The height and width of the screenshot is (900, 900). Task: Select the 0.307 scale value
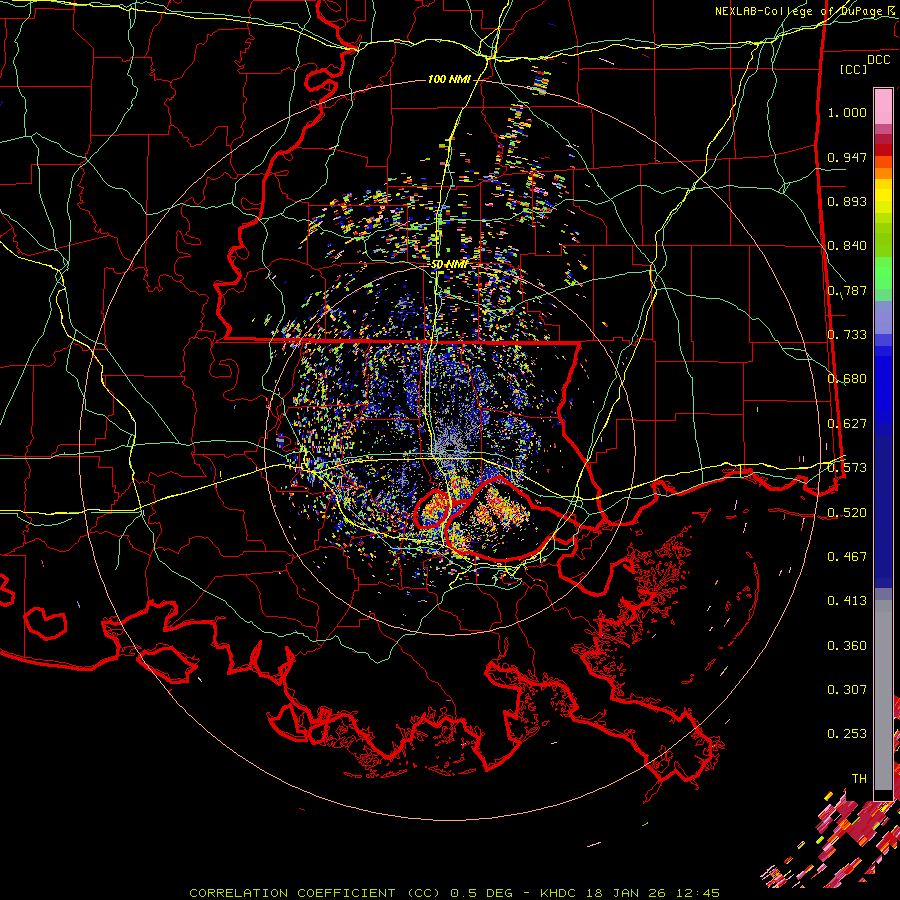(x=847, y=690)
